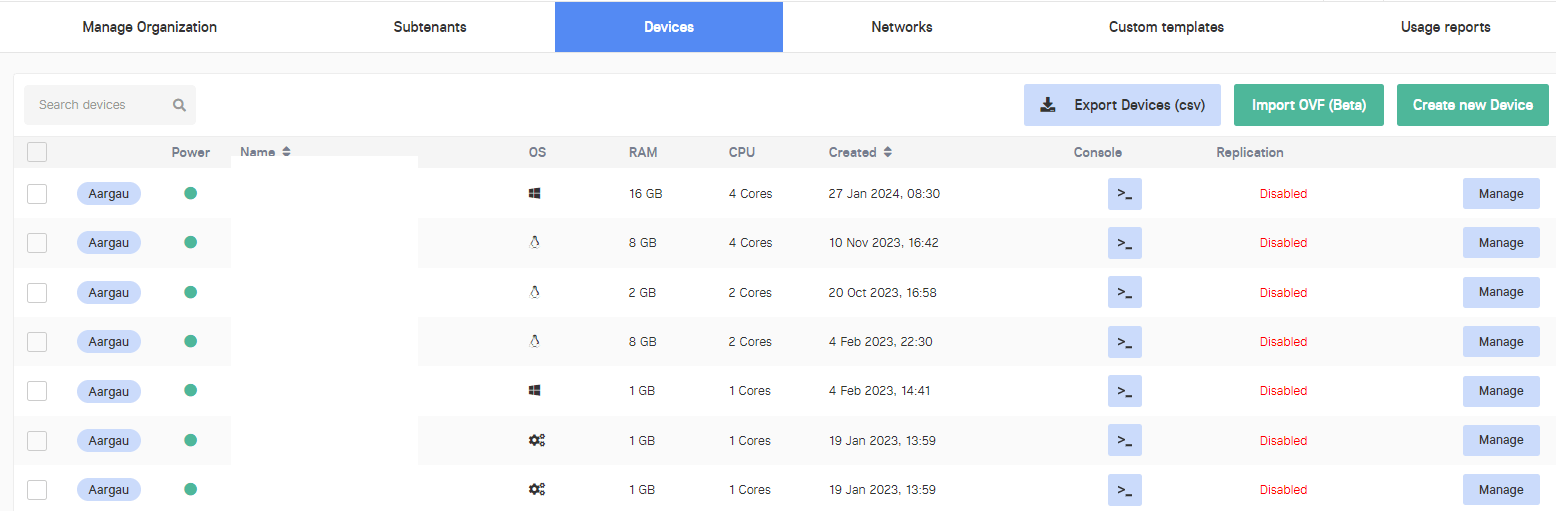Click Create new Device button
1556x511 pixels.
tap(1472, 105)
